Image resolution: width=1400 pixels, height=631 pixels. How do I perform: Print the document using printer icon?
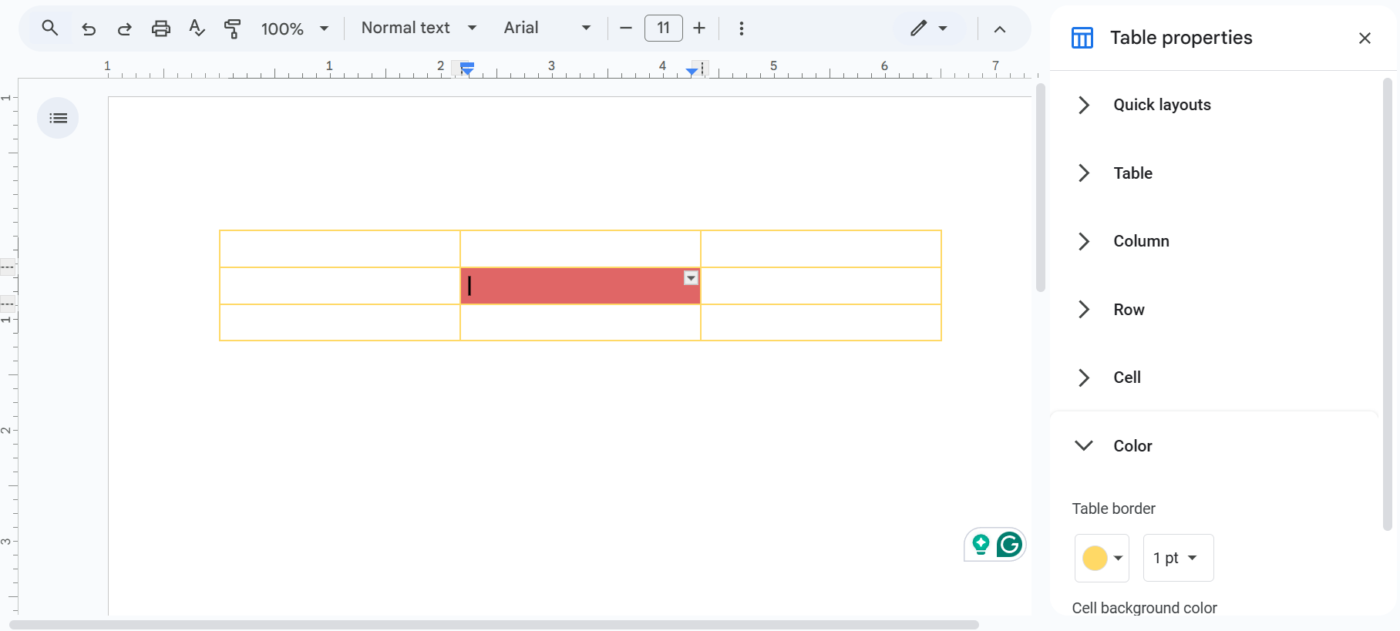tap(161, 28)
